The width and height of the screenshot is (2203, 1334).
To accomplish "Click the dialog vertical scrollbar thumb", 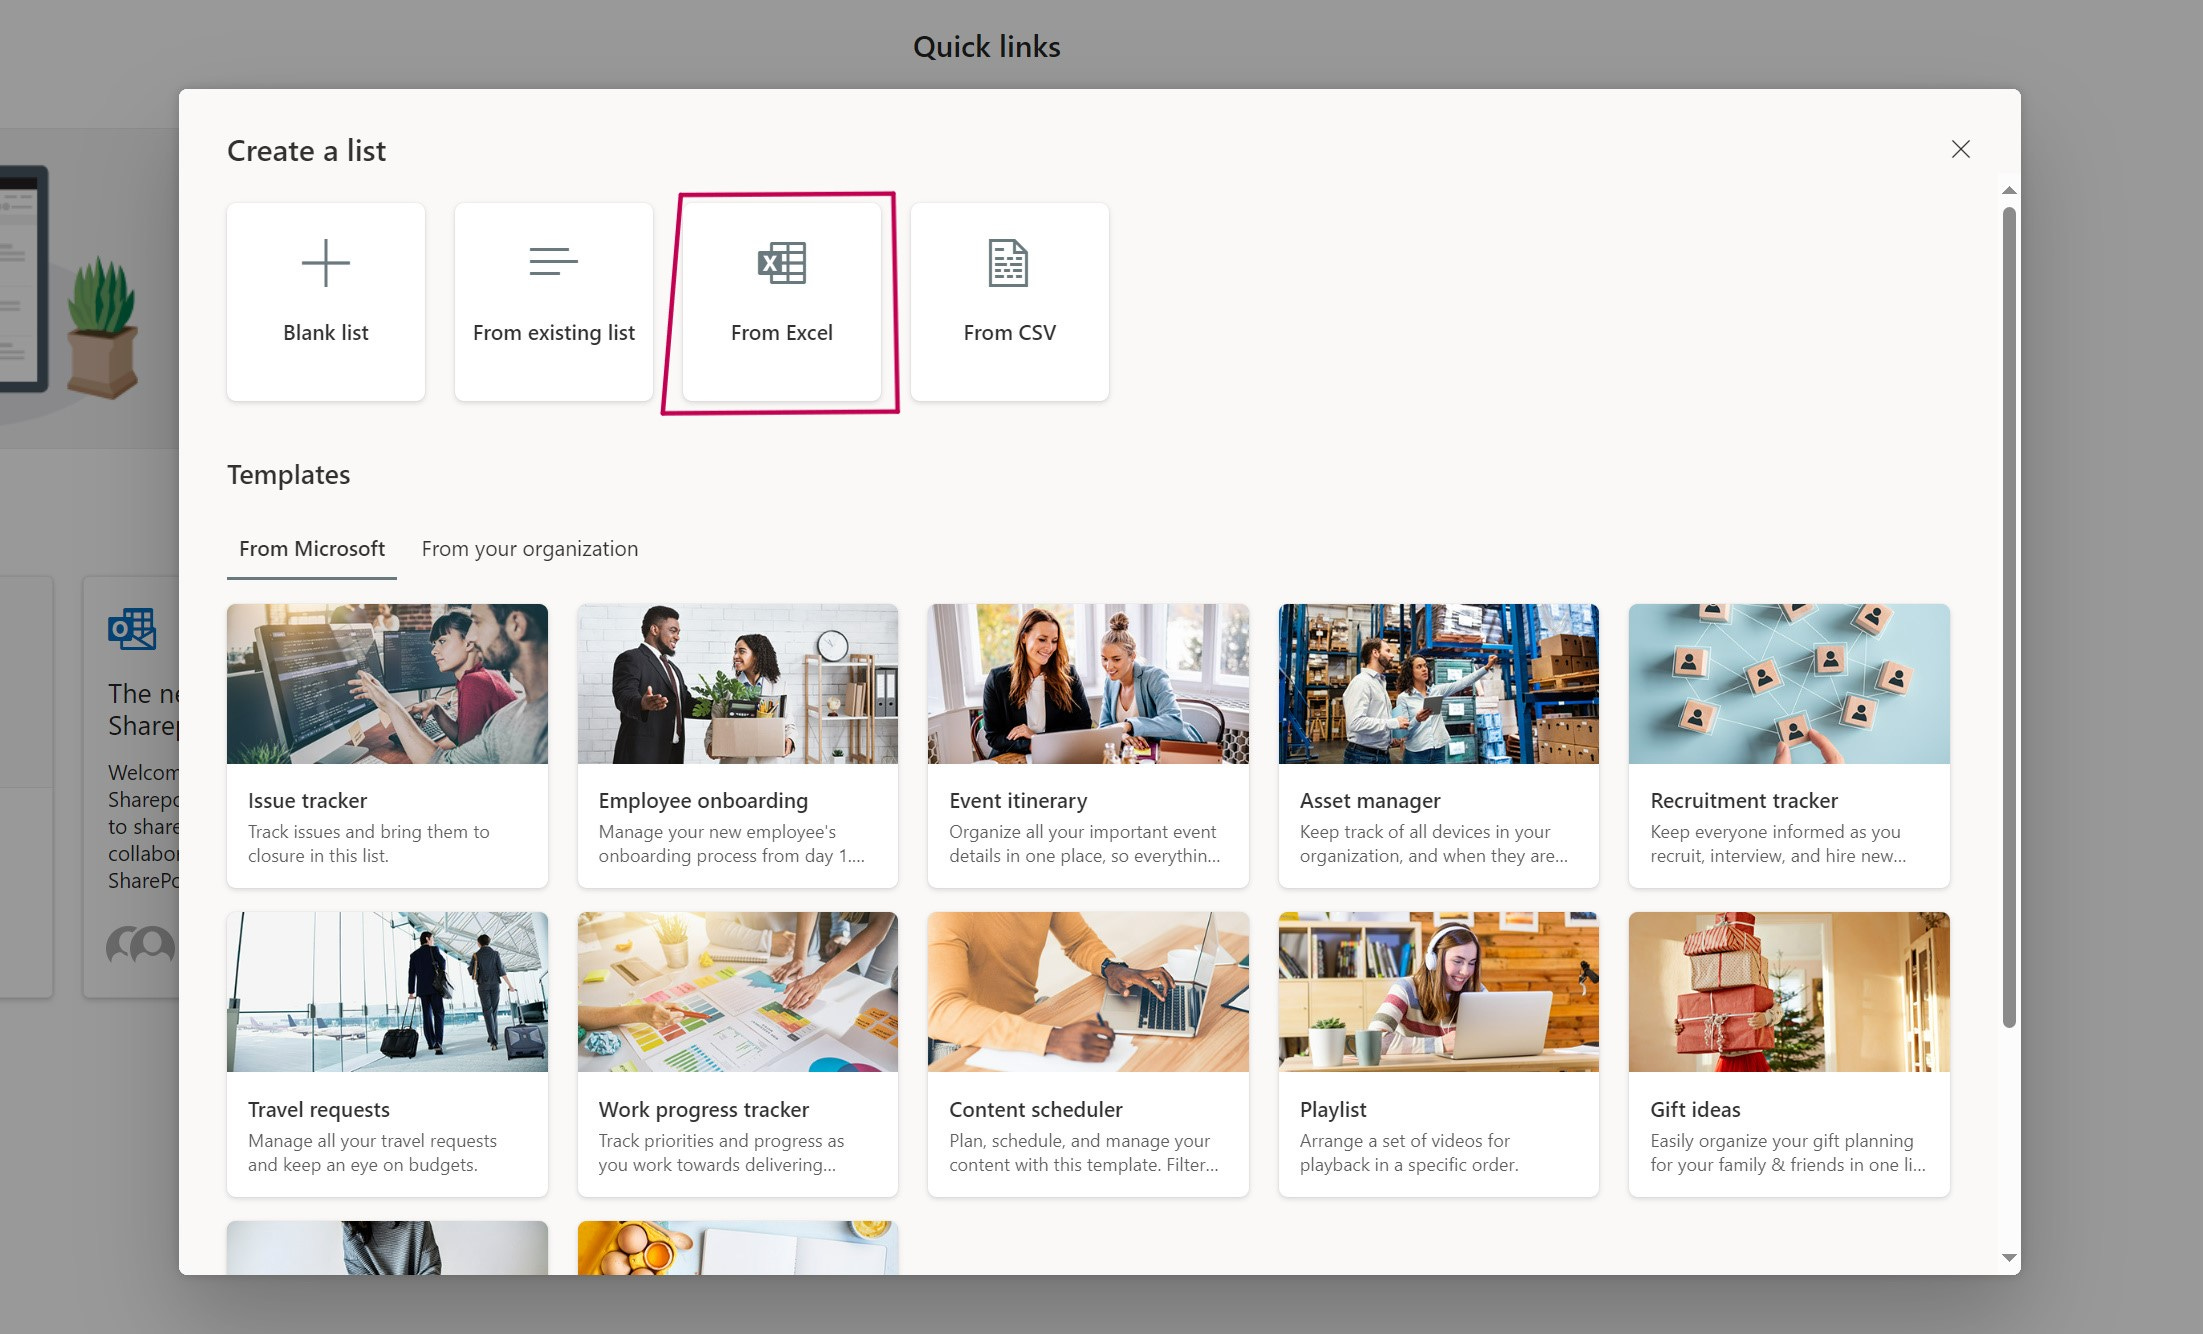I will tap(2009, 617).
